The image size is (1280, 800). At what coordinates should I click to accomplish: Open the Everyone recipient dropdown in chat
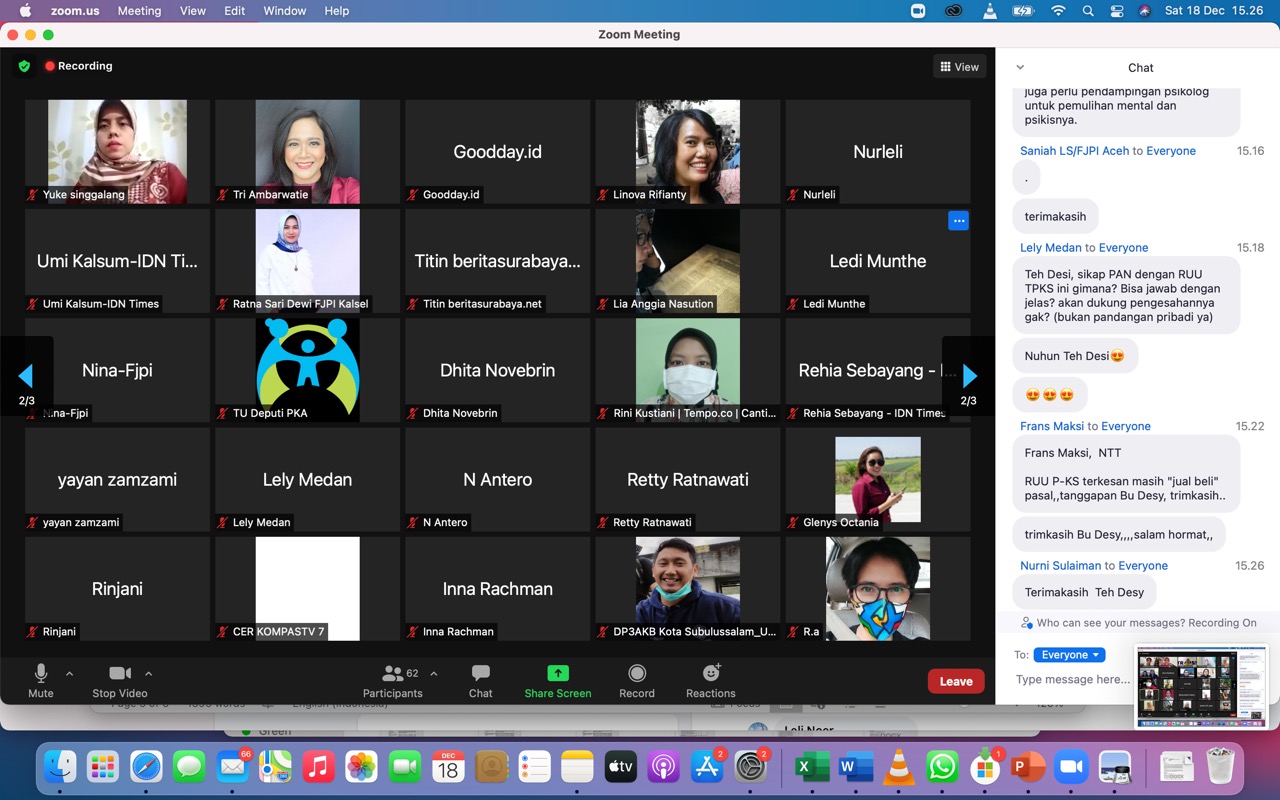1069,655
